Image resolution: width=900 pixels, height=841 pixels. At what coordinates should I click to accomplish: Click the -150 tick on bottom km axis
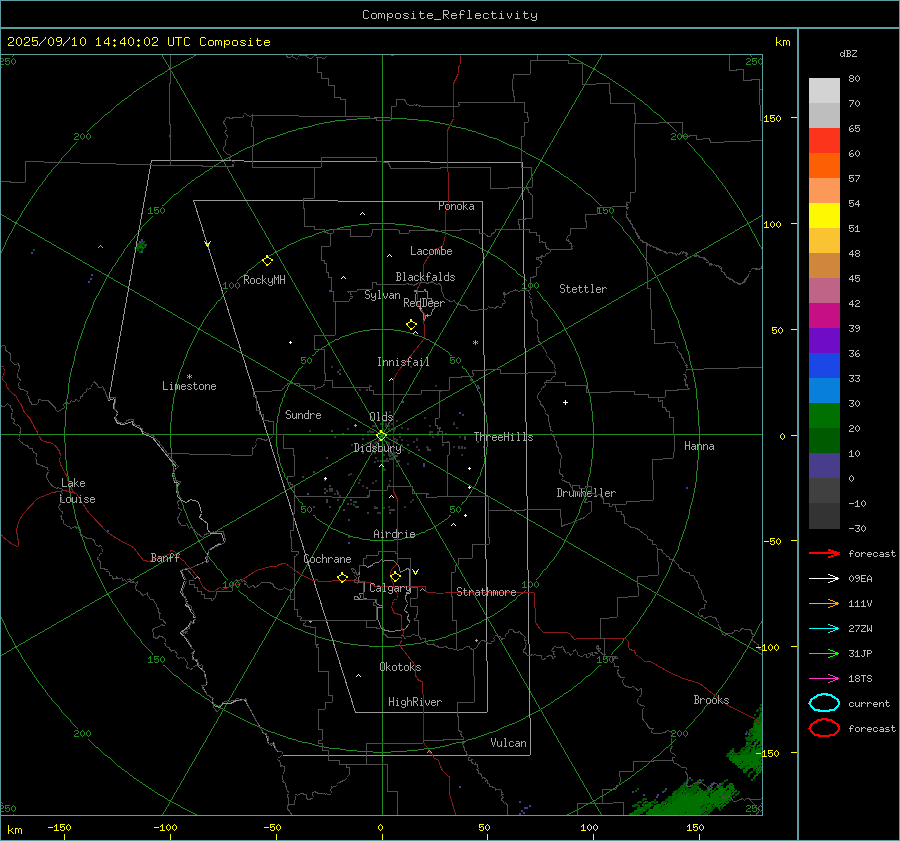(59, 827)
